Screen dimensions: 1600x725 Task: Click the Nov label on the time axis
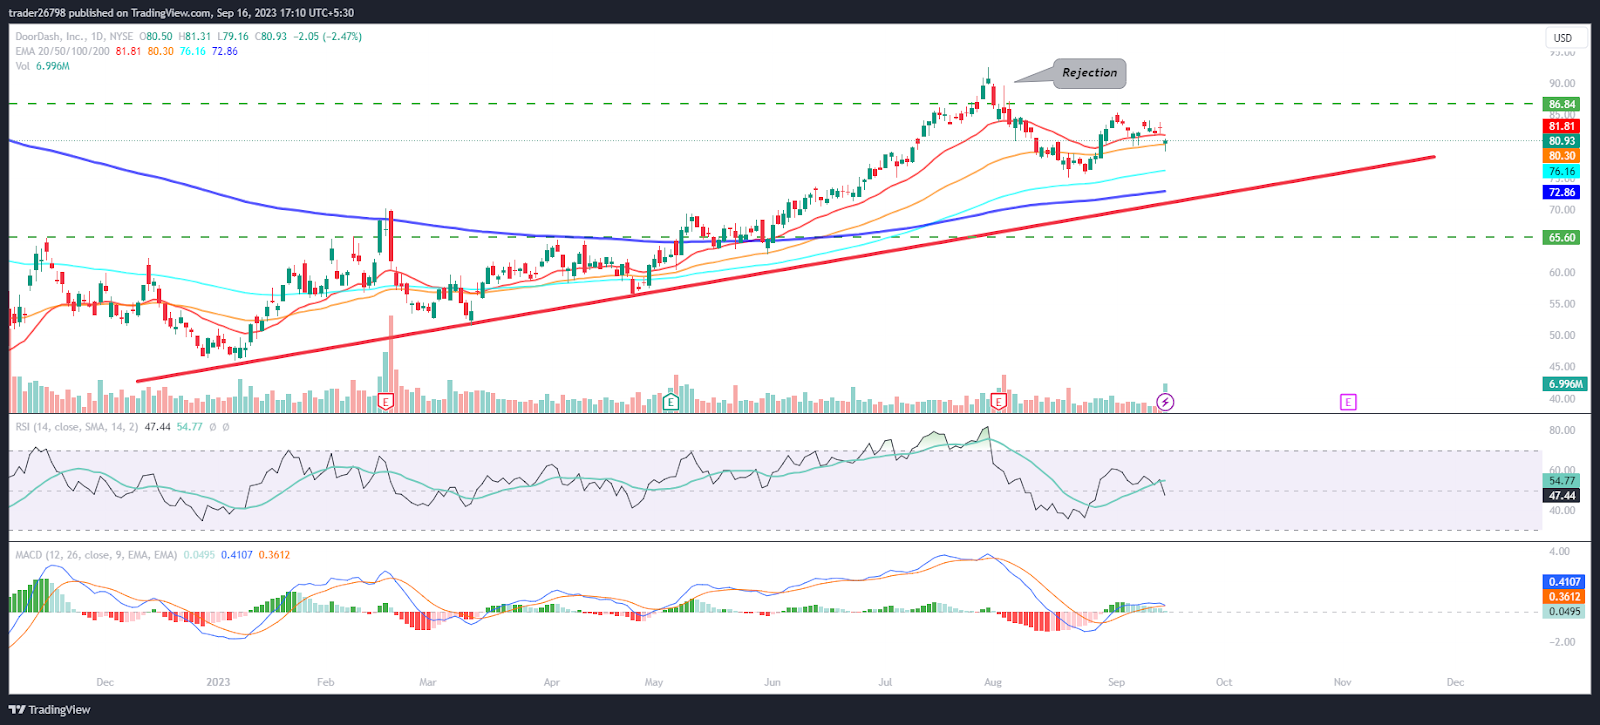point(1343,683)
